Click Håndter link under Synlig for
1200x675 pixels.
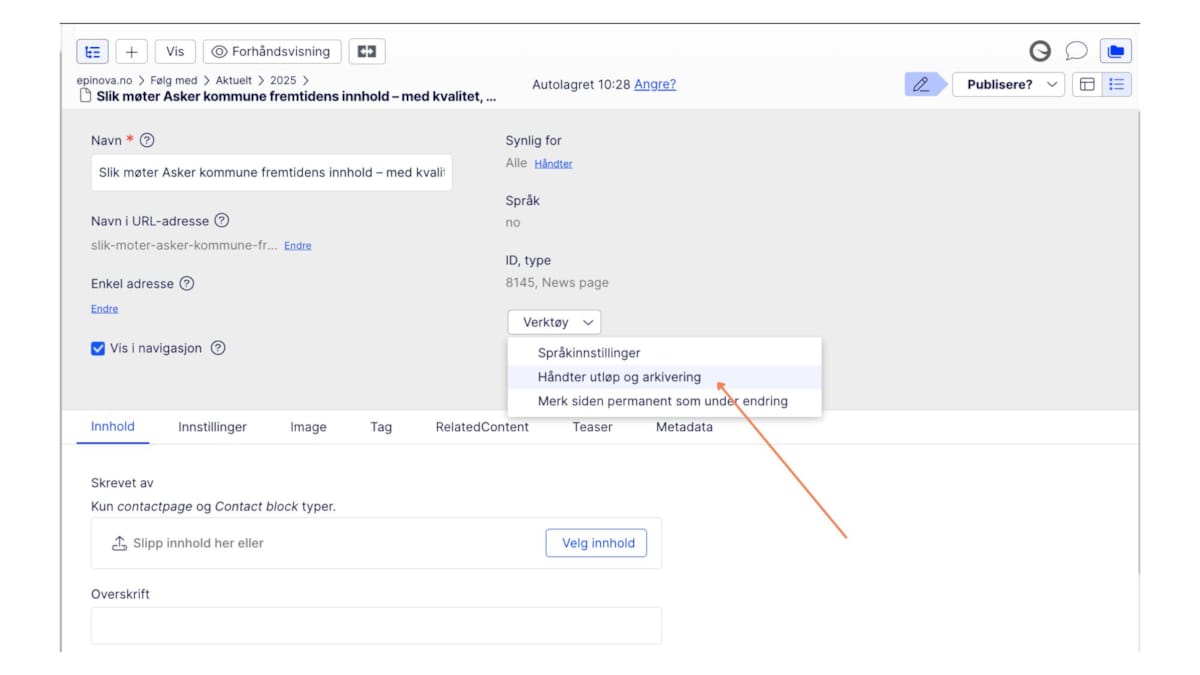pyautogui.click(x=553, y=164)
